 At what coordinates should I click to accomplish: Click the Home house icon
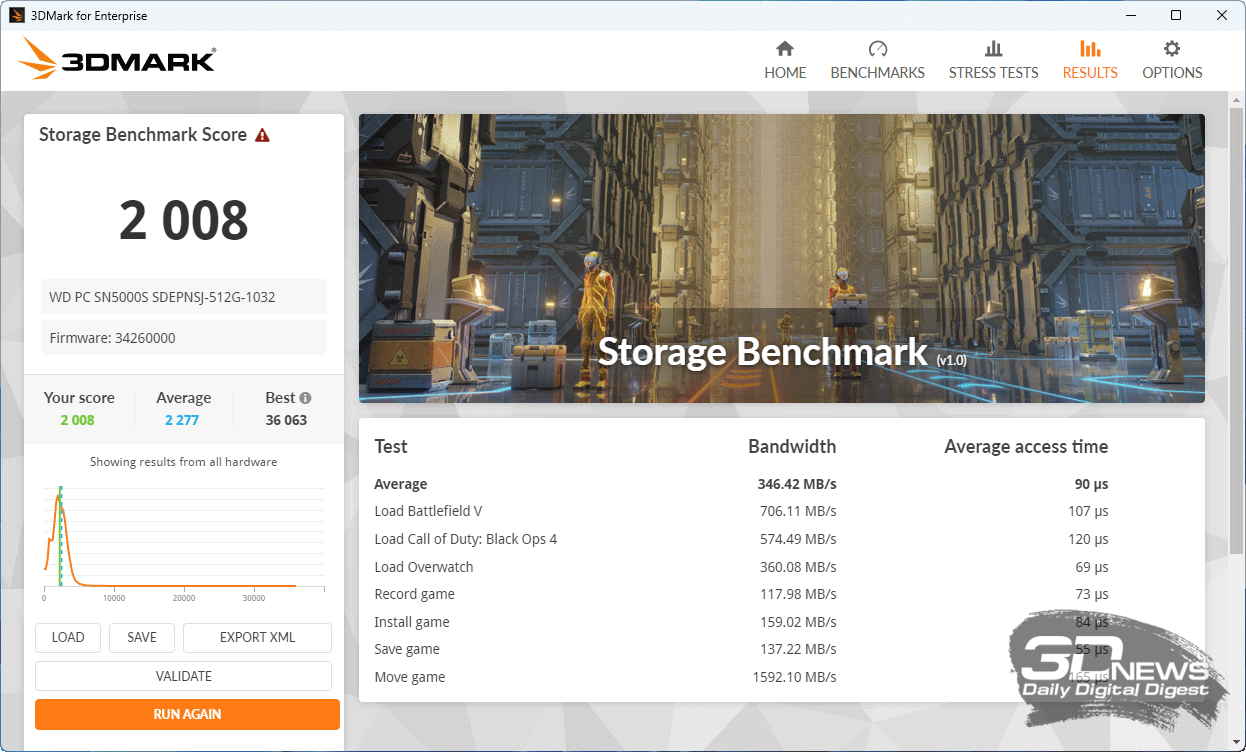pos(785,49)
